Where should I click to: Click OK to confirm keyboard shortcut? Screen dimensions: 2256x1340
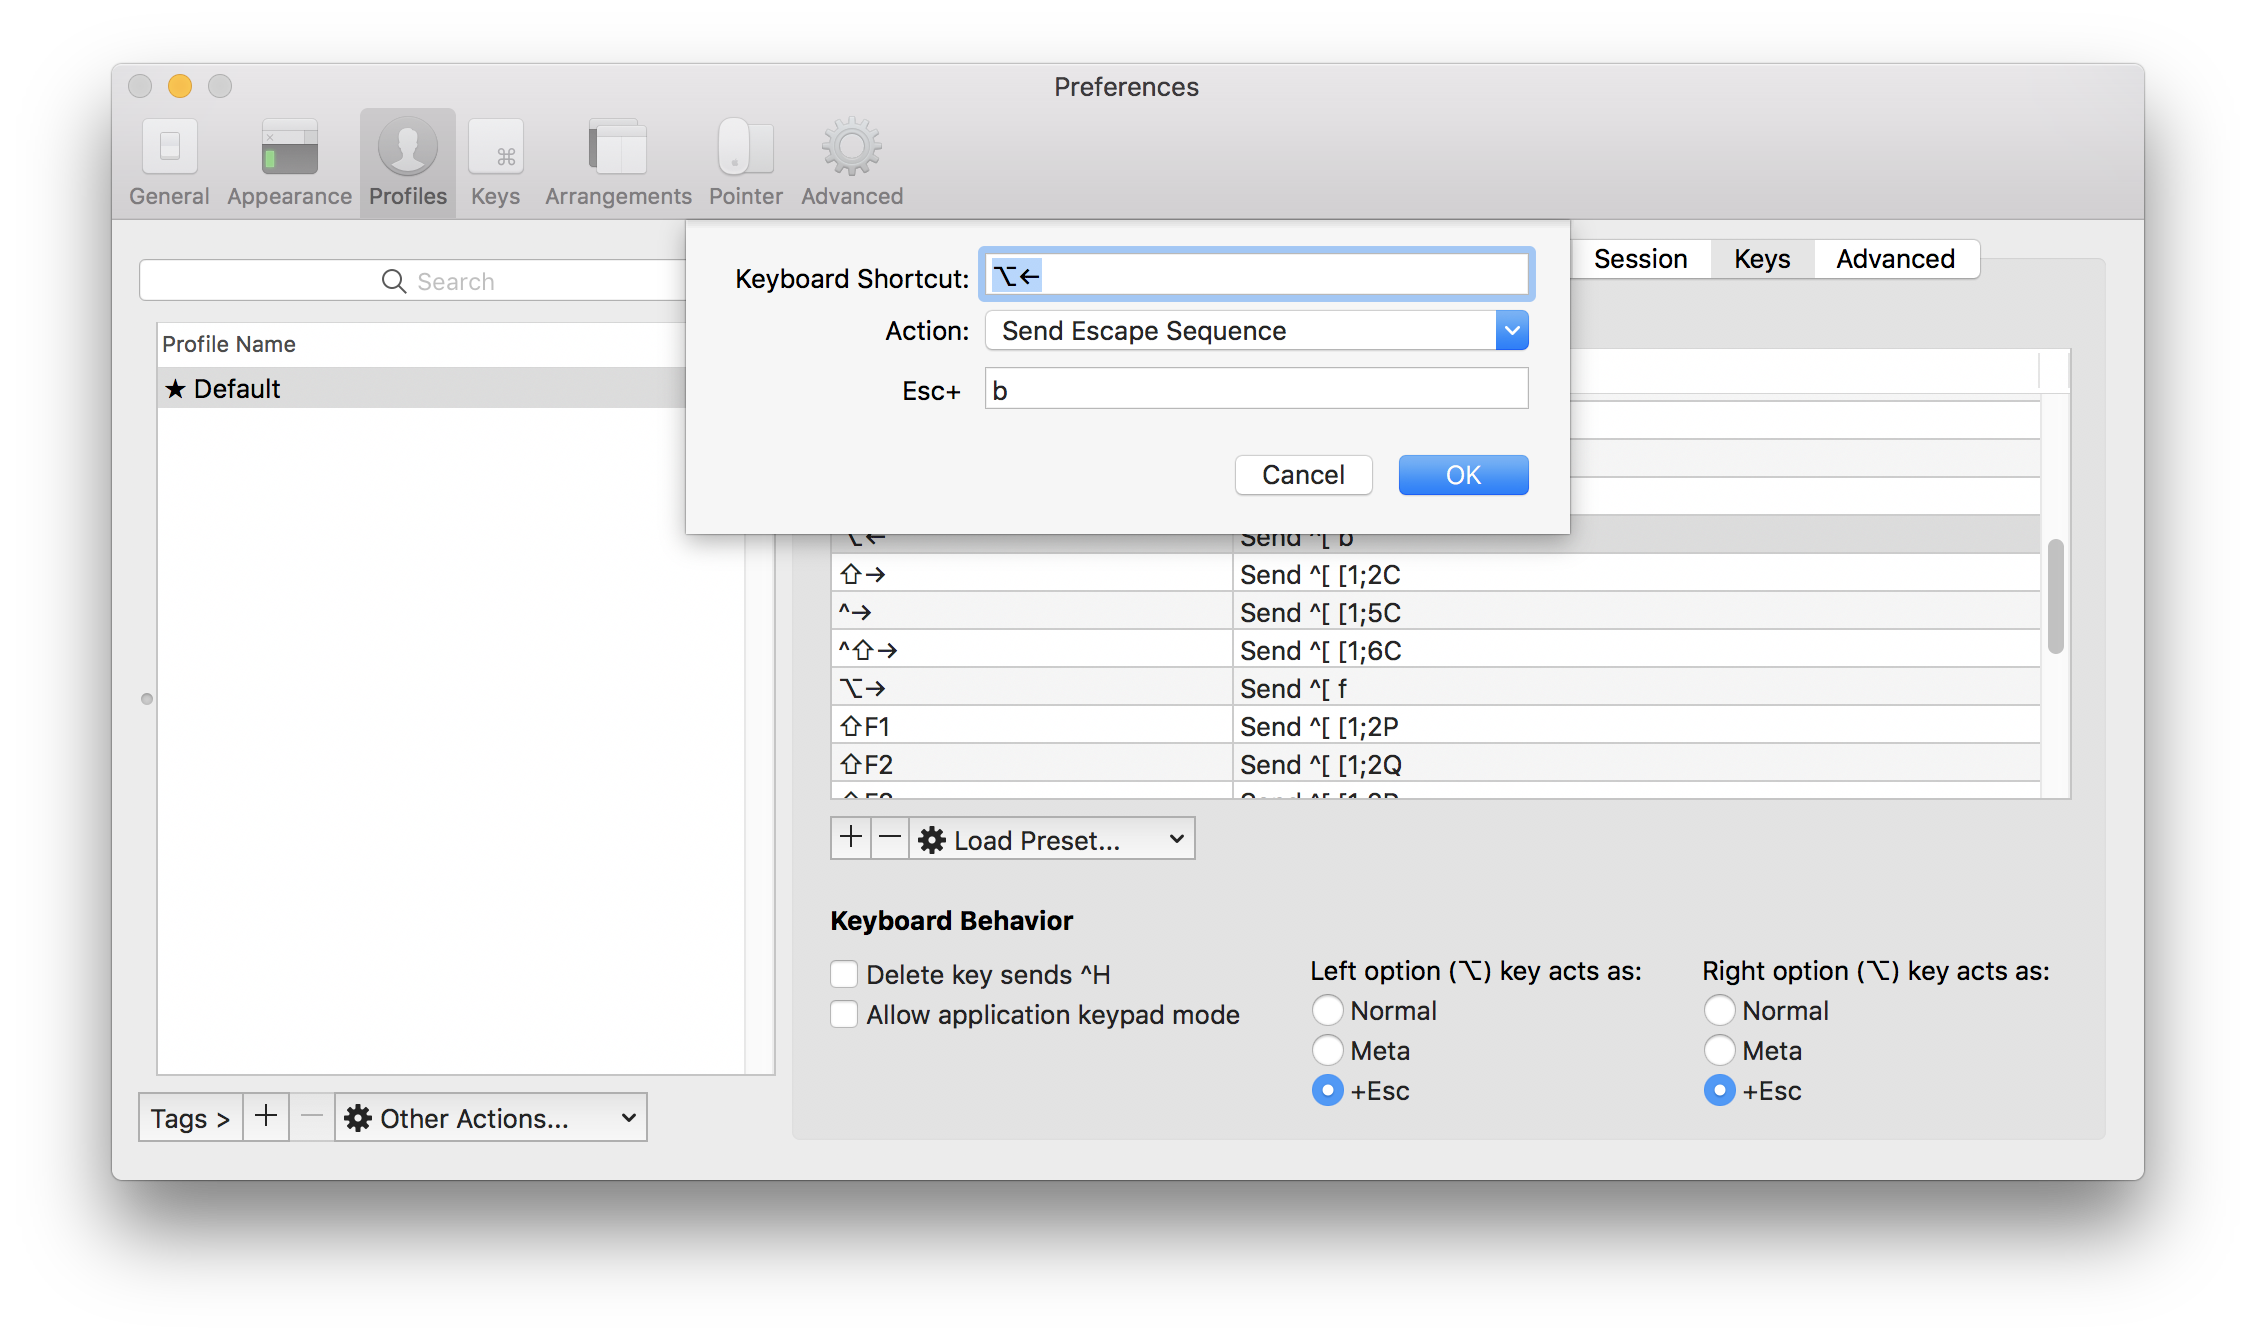(x=1462, y=475)
